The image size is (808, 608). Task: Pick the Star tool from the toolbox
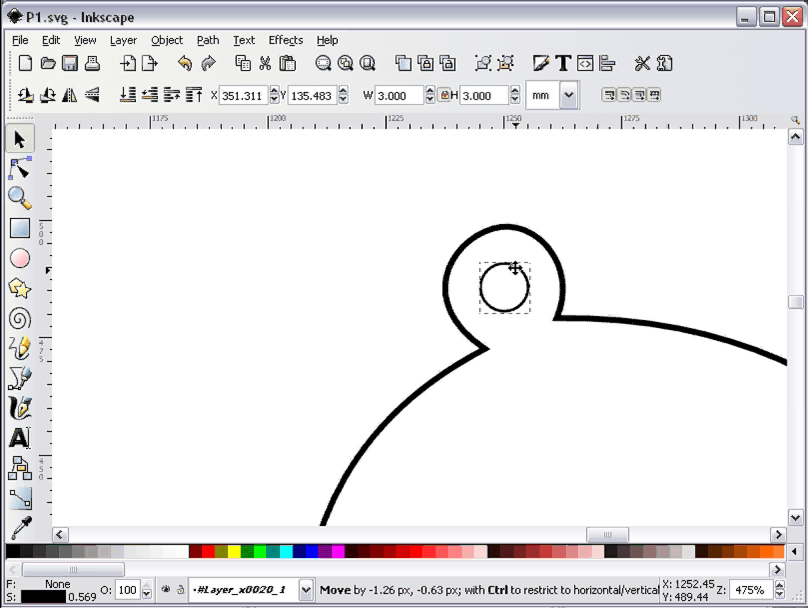[20, 288]
